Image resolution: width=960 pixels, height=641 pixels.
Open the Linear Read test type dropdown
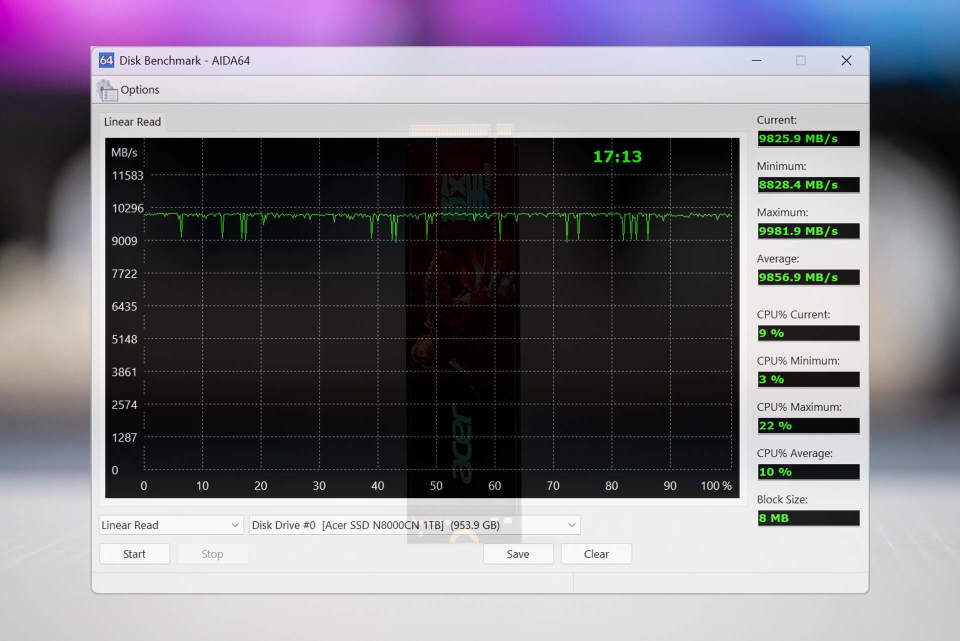[171, 525]
